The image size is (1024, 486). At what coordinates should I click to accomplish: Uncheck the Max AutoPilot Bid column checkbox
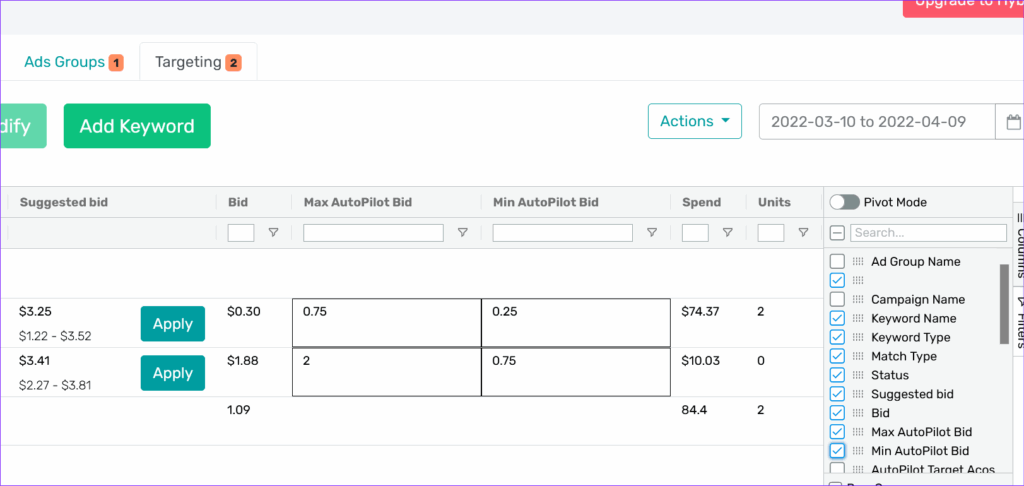837,432
